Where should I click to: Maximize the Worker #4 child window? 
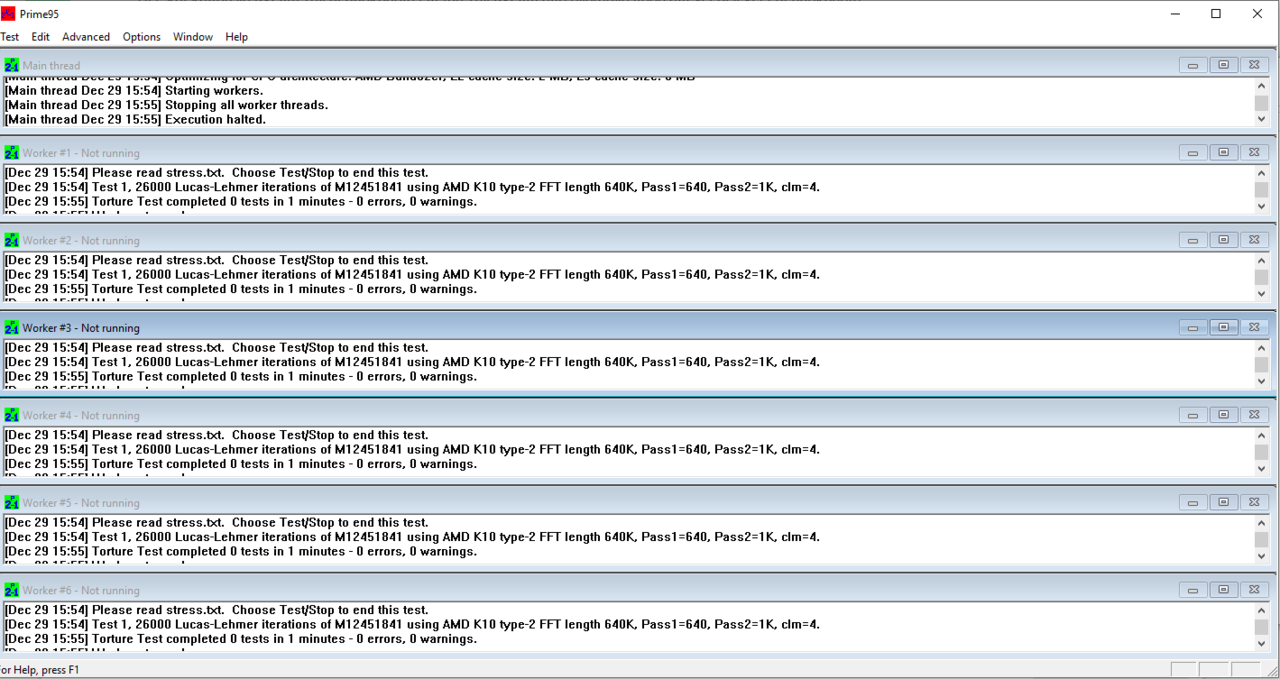point(1223,415)
